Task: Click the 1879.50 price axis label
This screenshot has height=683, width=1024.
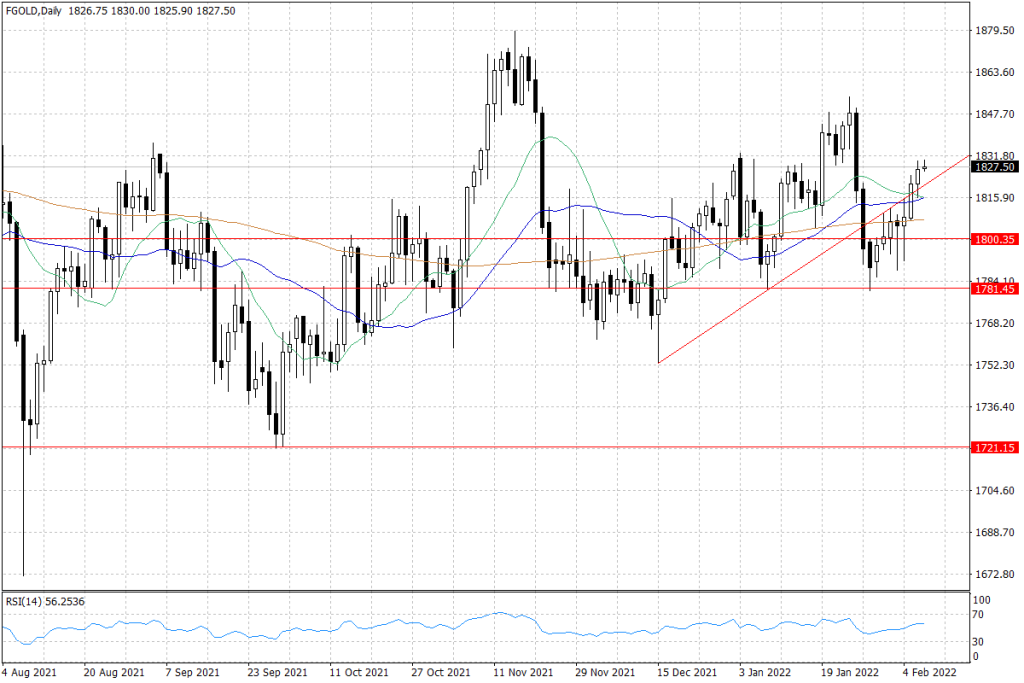Action: pos(994,31)
